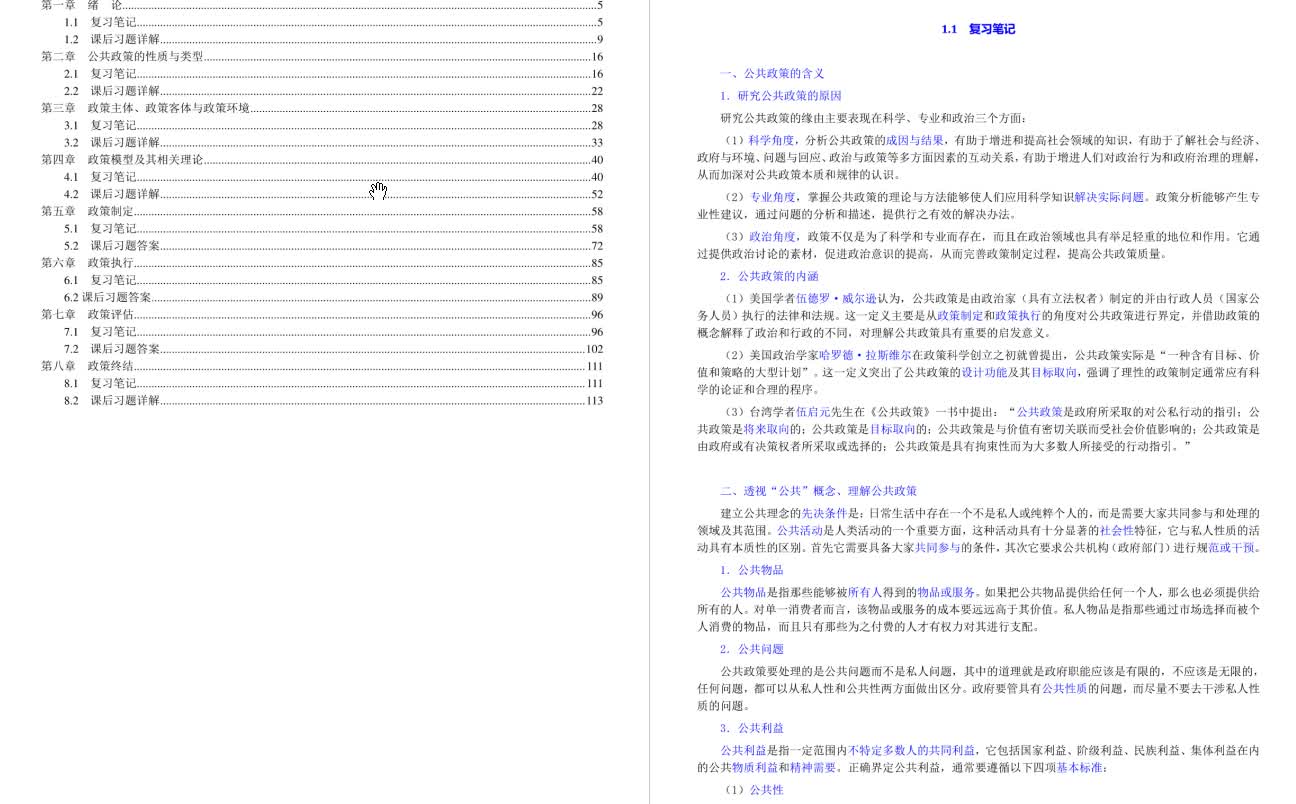The image size is (1296, 804).
Task: Jump to 第六章 政策执行 in contents
Action: point(322,262)
